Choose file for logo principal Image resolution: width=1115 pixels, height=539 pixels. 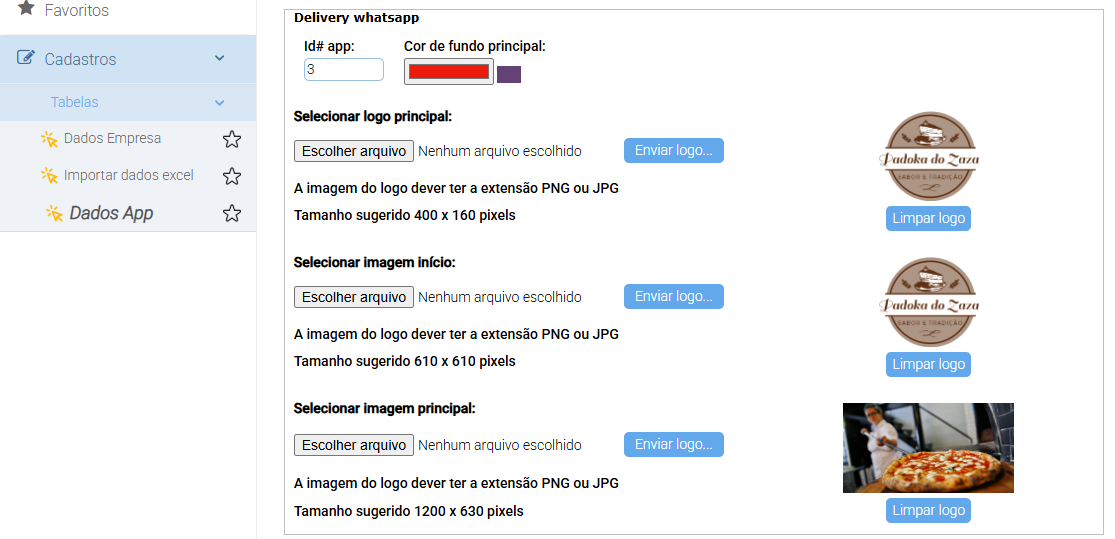354,151
